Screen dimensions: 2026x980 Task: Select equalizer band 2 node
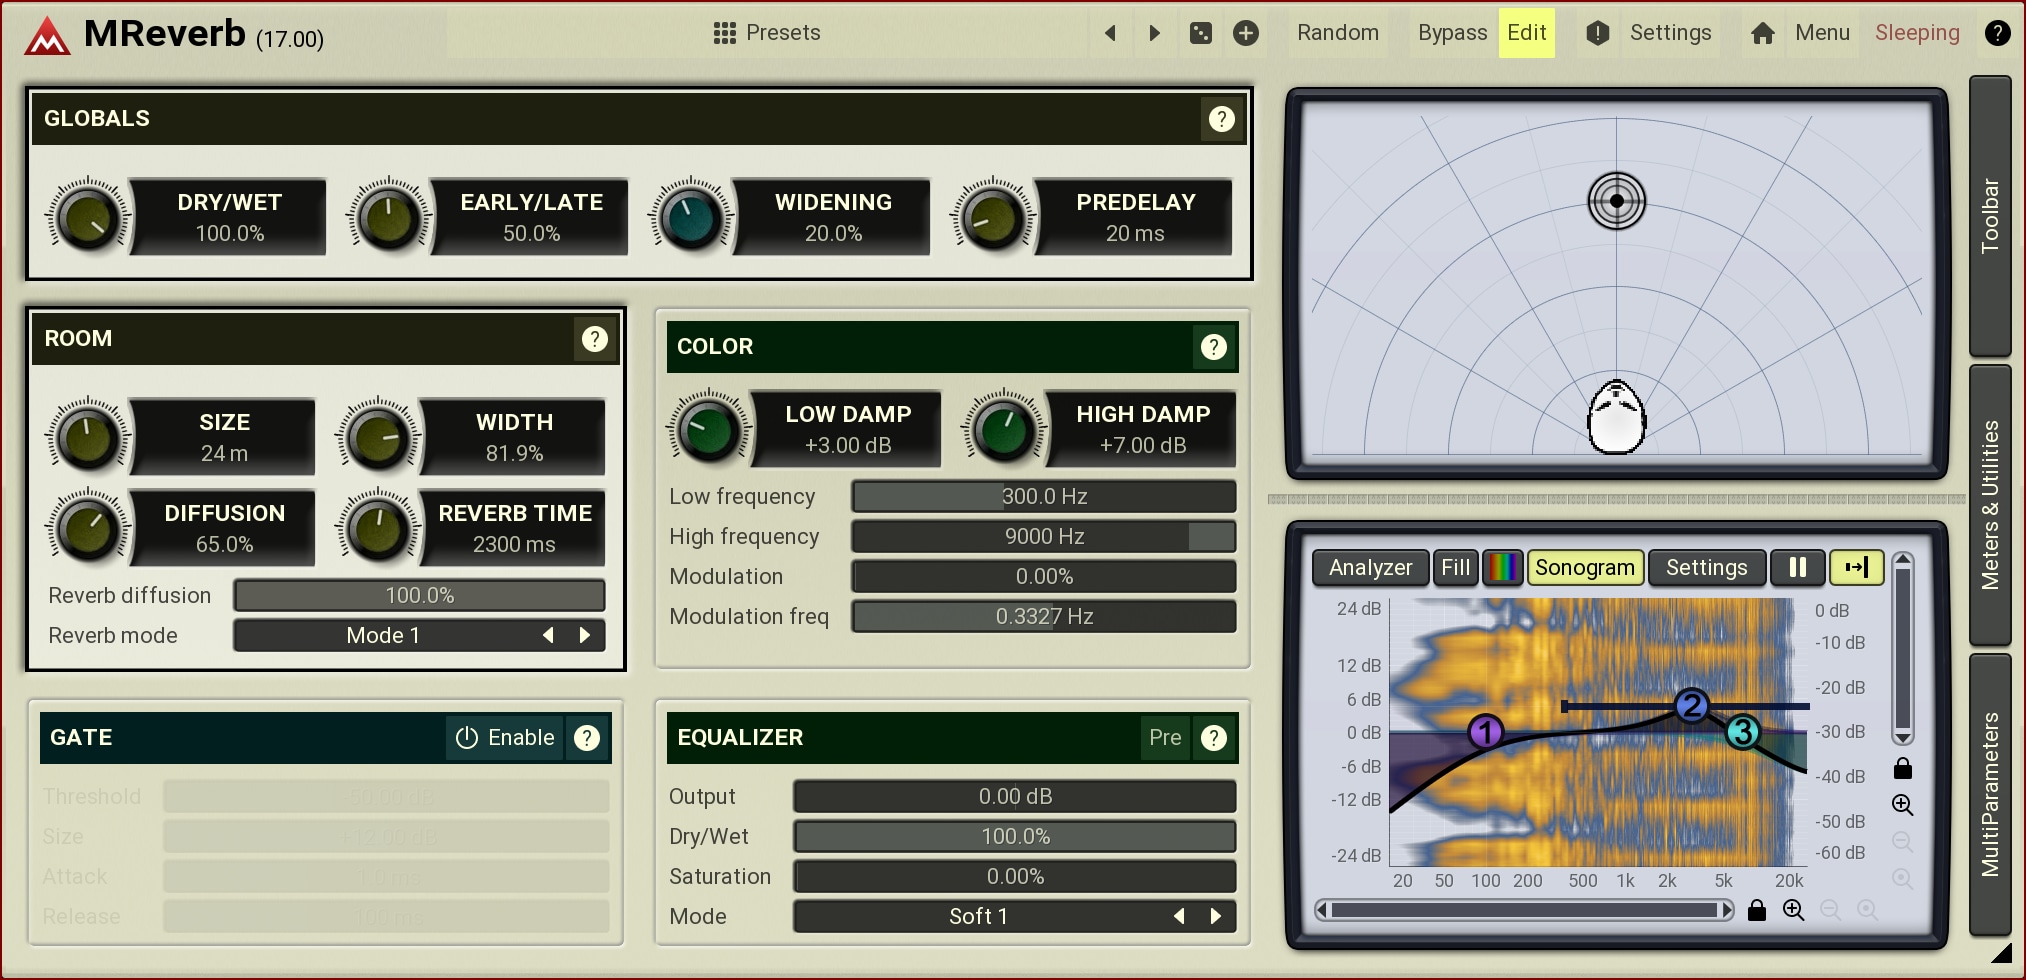click(1691, 706)
